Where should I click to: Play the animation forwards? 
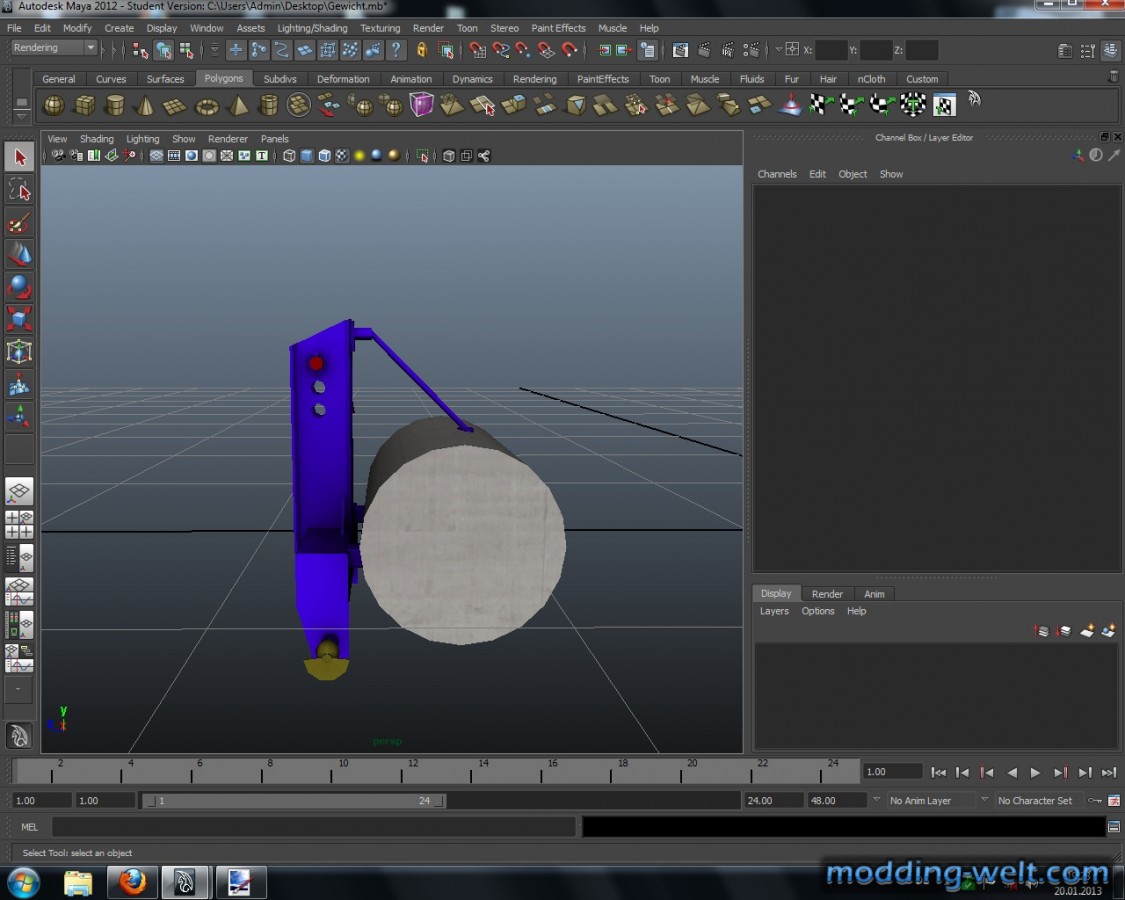click(x=1035, y=772)
